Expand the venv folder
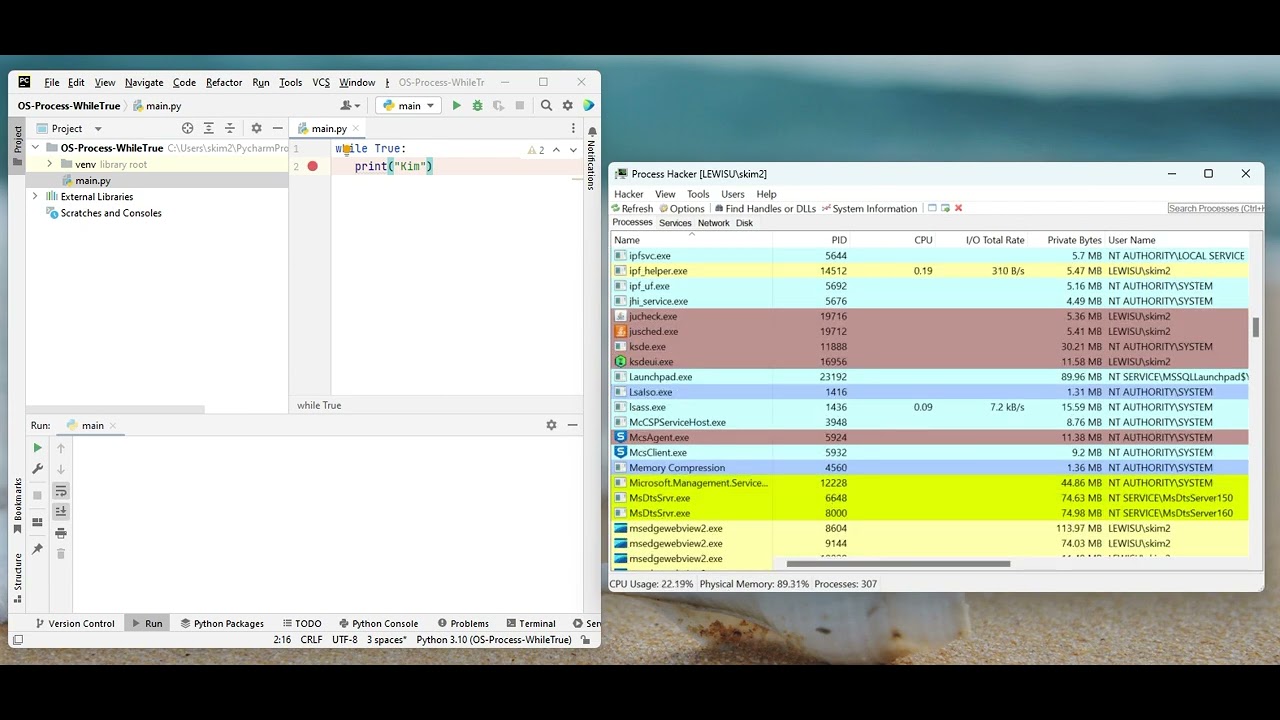Viewport: 1280px width, 720px height. [x=50, y=164]
